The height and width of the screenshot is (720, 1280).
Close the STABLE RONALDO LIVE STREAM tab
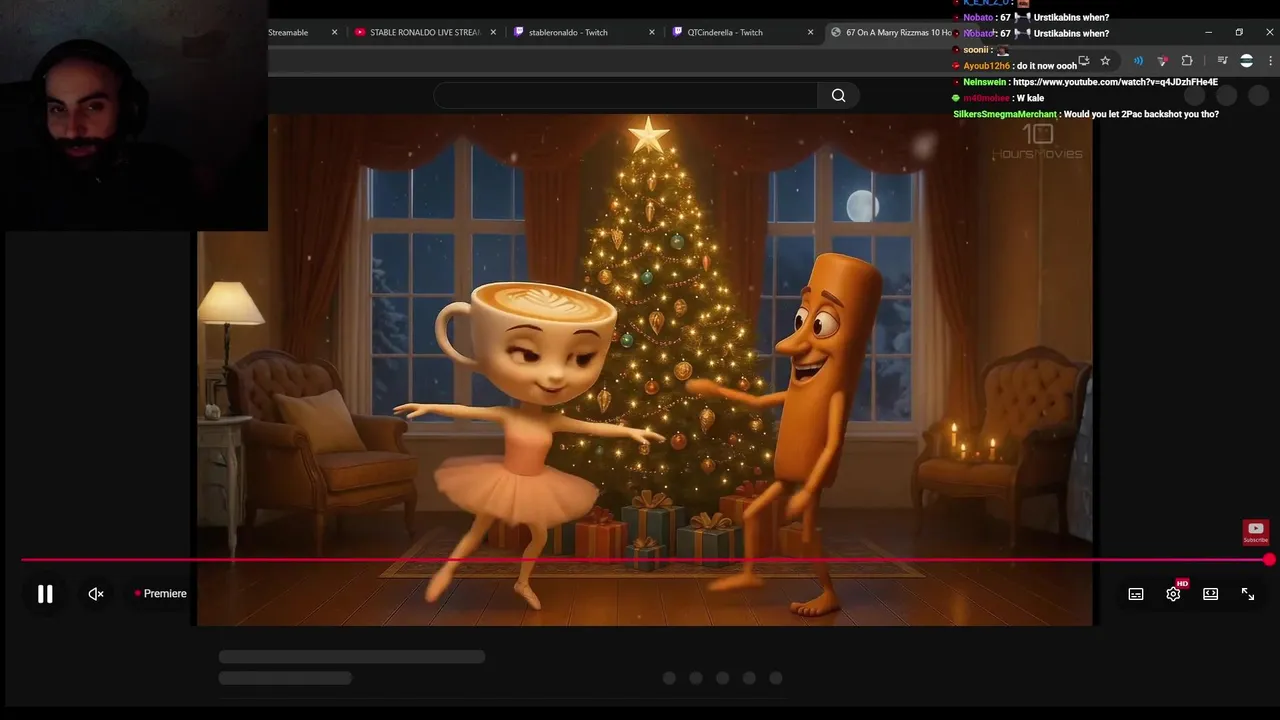pos(493,32)
